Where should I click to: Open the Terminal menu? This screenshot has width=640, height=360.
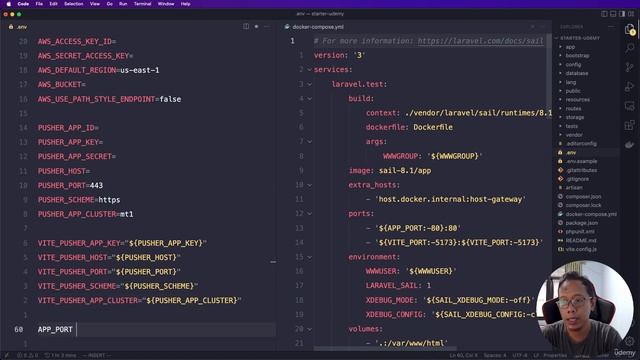coord(142,4)
